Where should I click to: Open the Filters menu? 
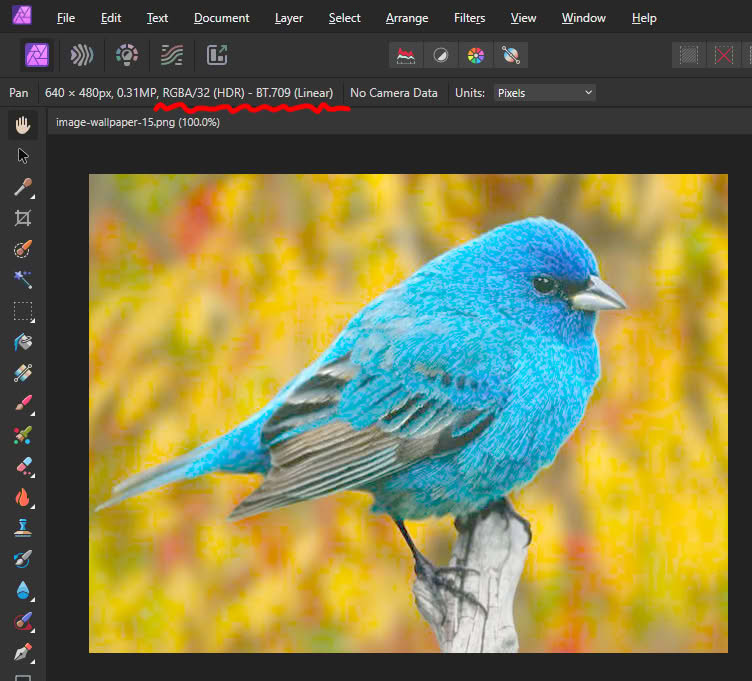(x=469, y=18)
